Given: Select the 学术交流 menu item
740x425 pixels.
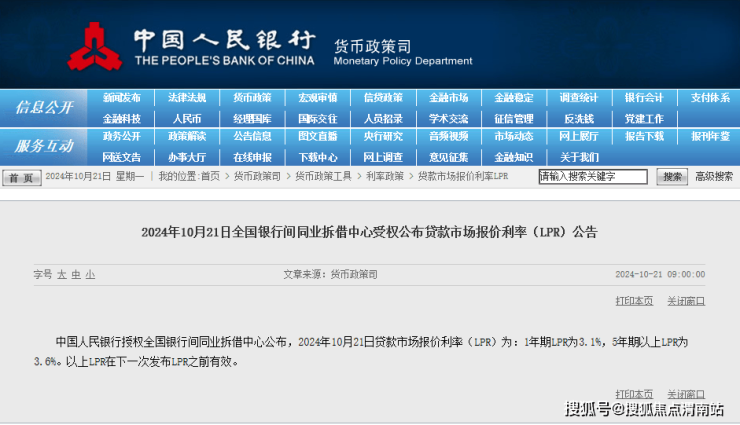Looking at the screenshot, I should pyautogui.click(x=448, y=119).
